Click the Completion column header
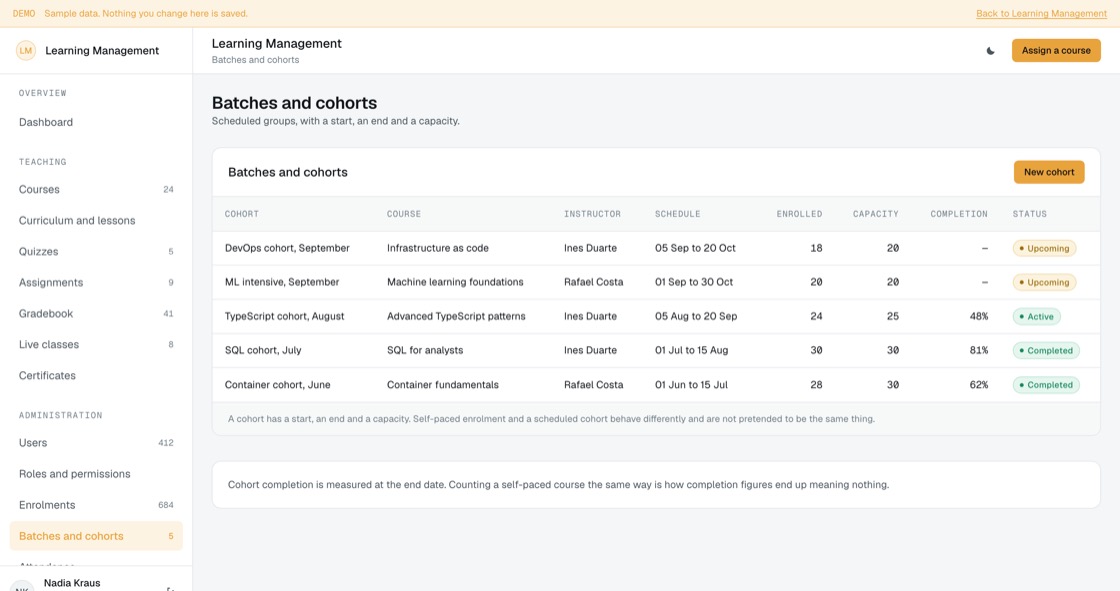This screenshot has width=1120, height=591. 959,214
